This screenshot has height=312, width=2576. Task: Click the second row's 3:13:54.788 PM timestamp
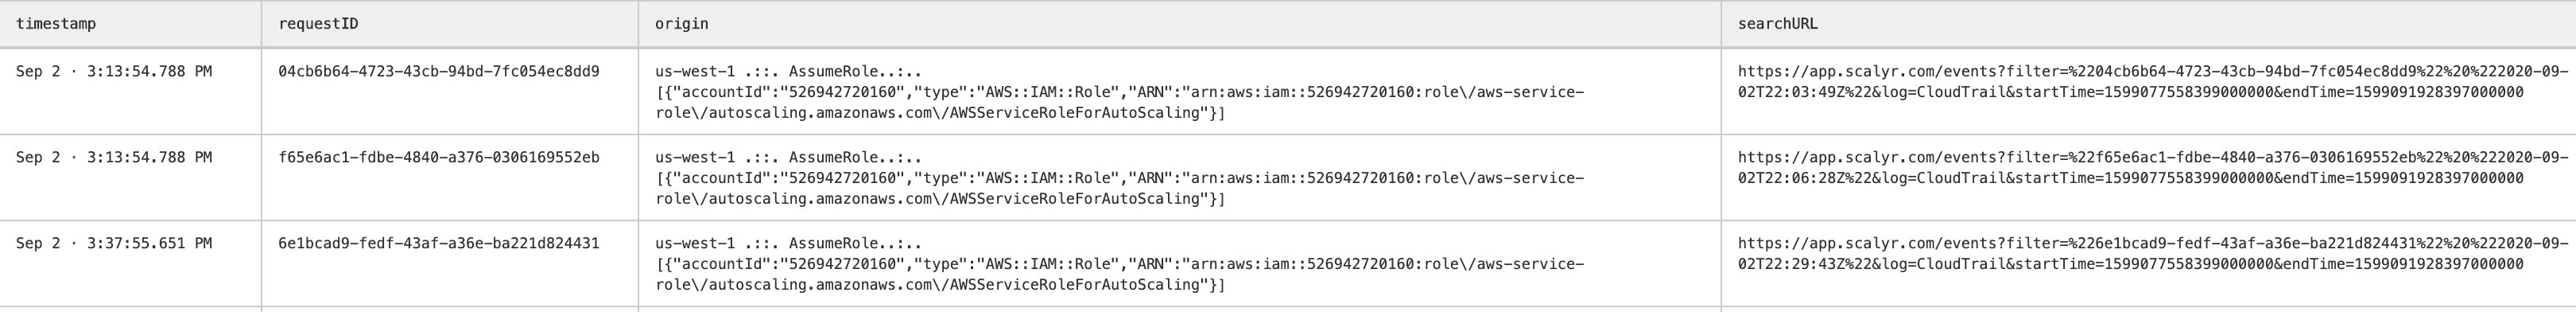click(x=114, y=158)
